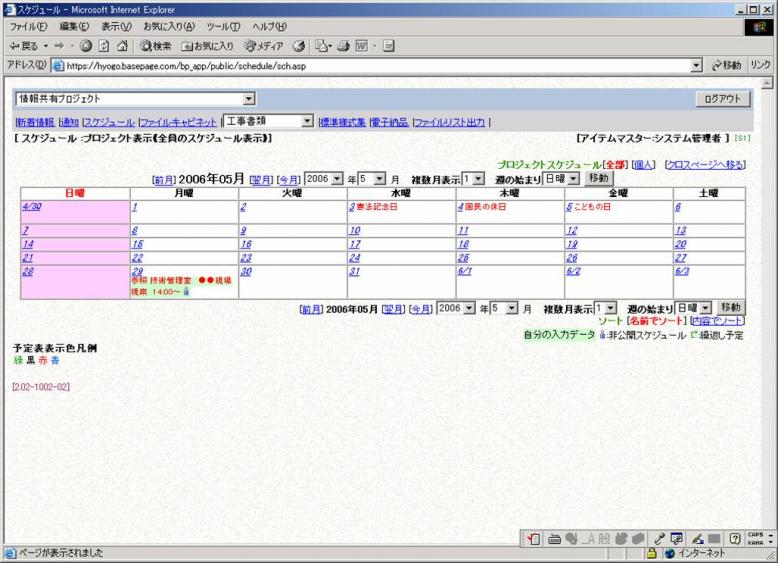Viewport: 778px width, 563px height.
Task: Open the Favorites (お気に入り) toolbar button
Action: [208, 46]
